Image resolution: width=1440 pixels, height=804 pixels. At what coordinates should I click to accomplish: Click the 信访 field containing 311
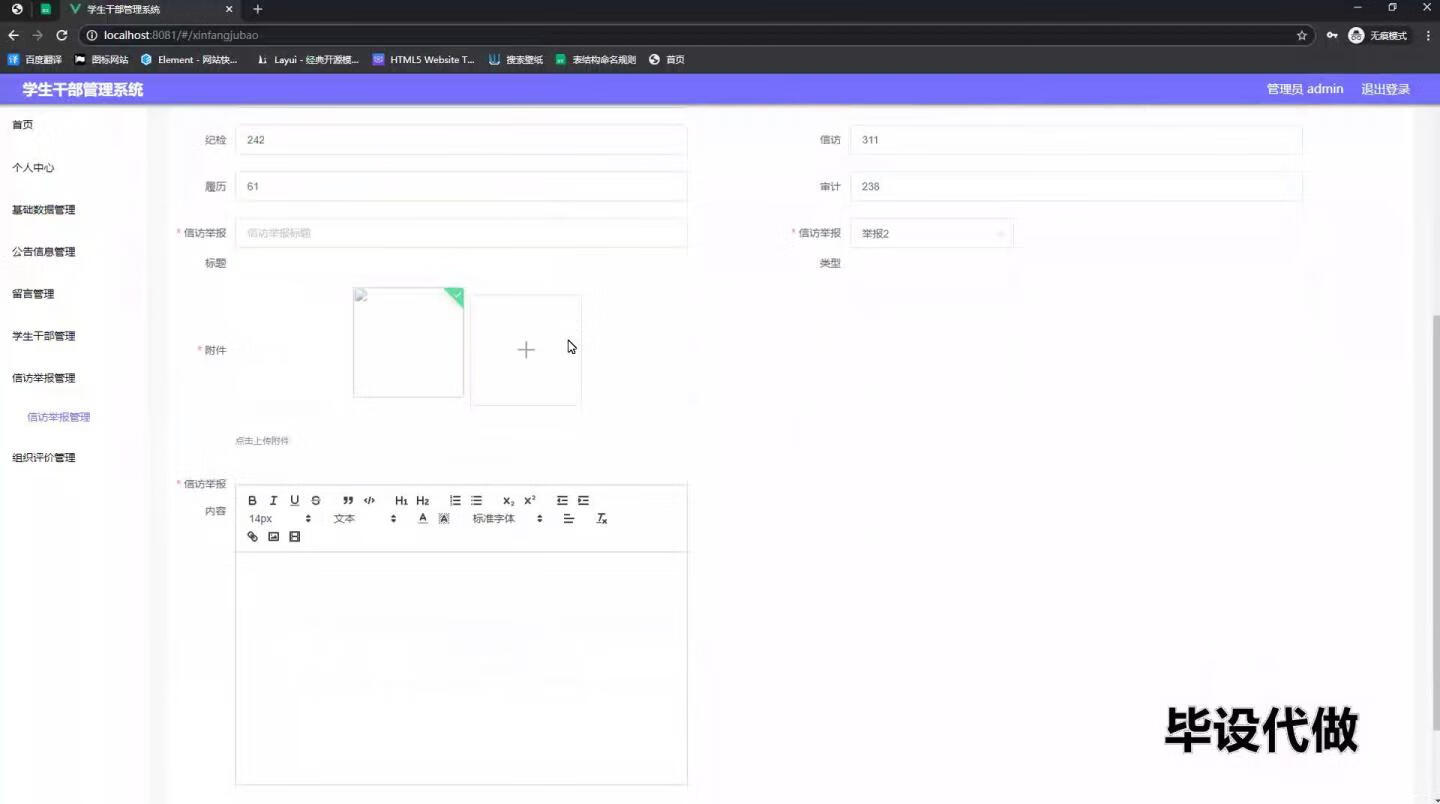1076,140
